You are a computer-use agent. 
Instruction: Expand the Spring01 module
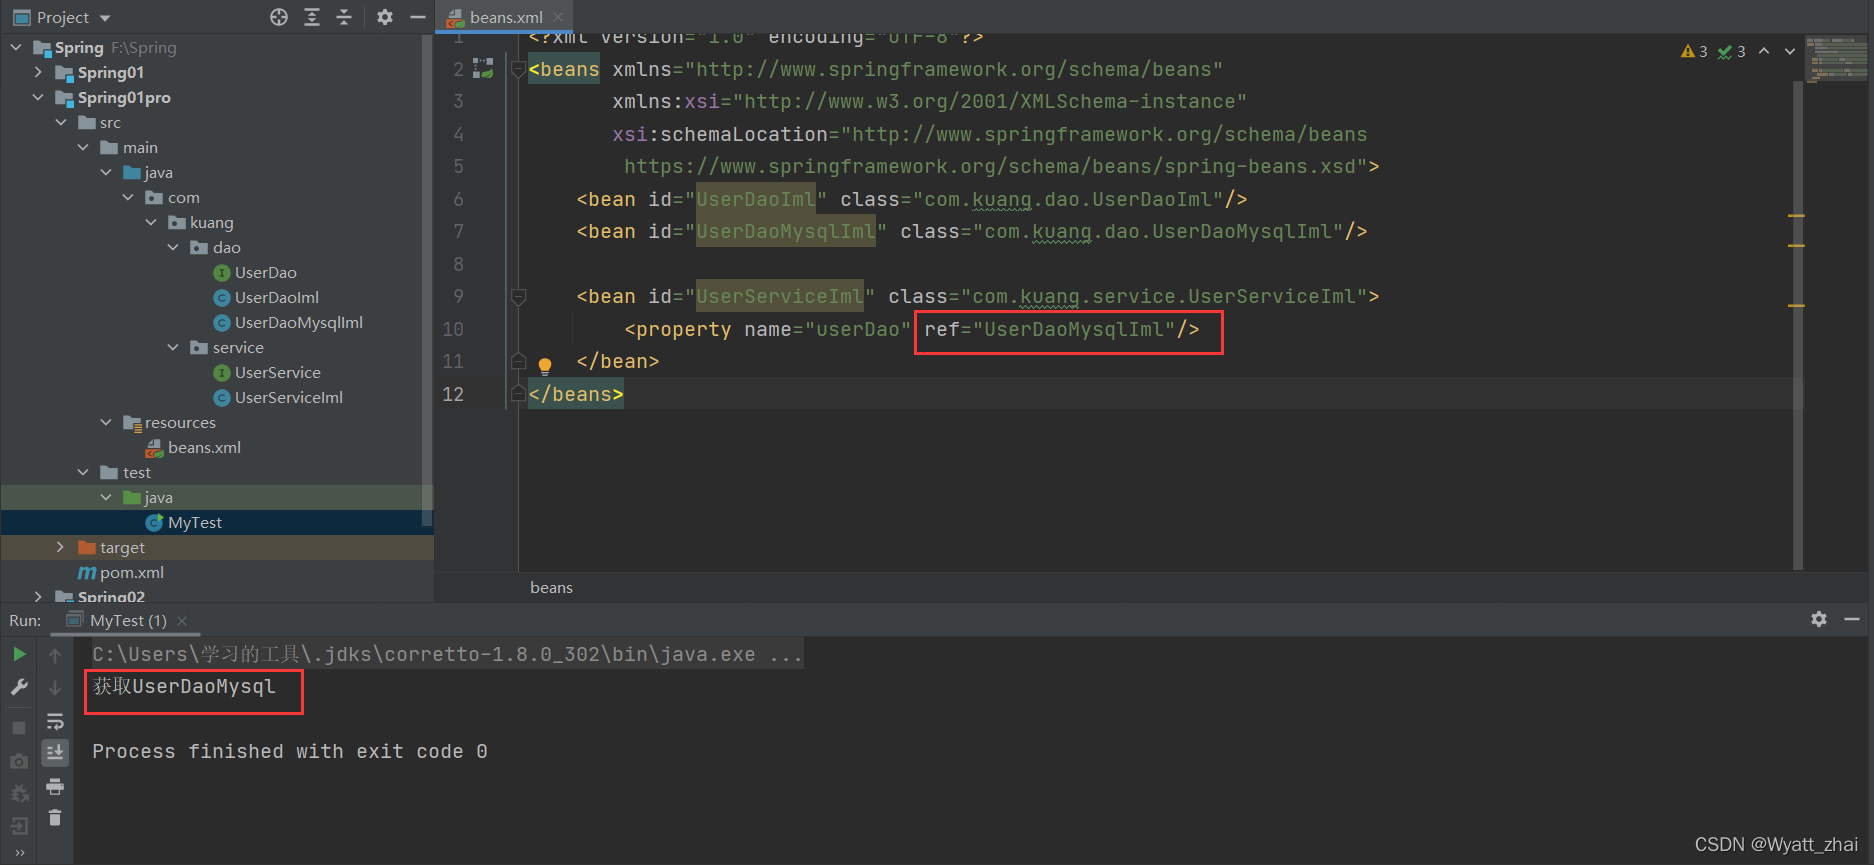[x=38, y=72]
